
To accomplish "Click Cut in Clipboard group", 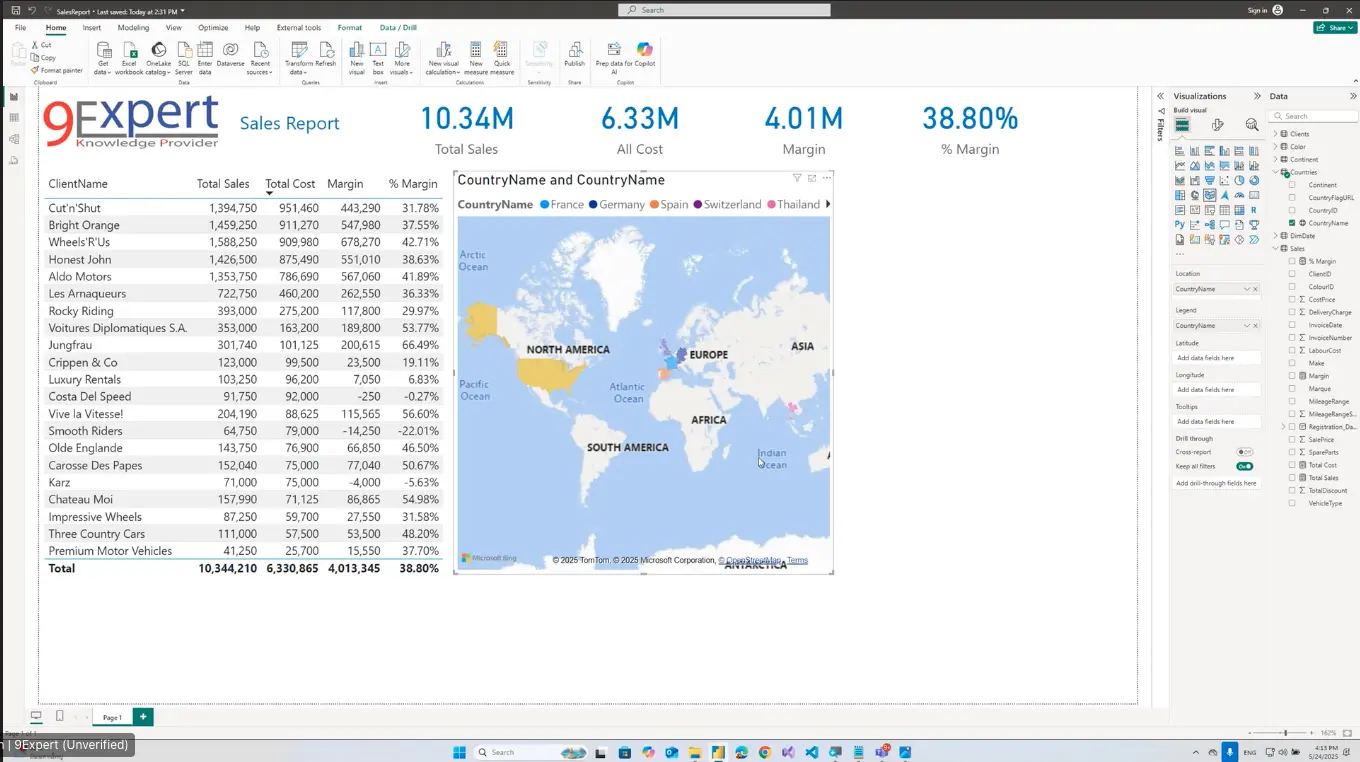I will pyautogui.click(x=42, y=45).
